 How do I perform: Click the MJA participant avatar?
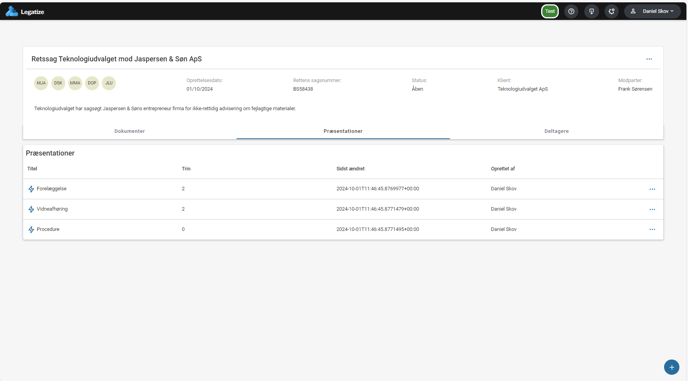coord(41,83)
